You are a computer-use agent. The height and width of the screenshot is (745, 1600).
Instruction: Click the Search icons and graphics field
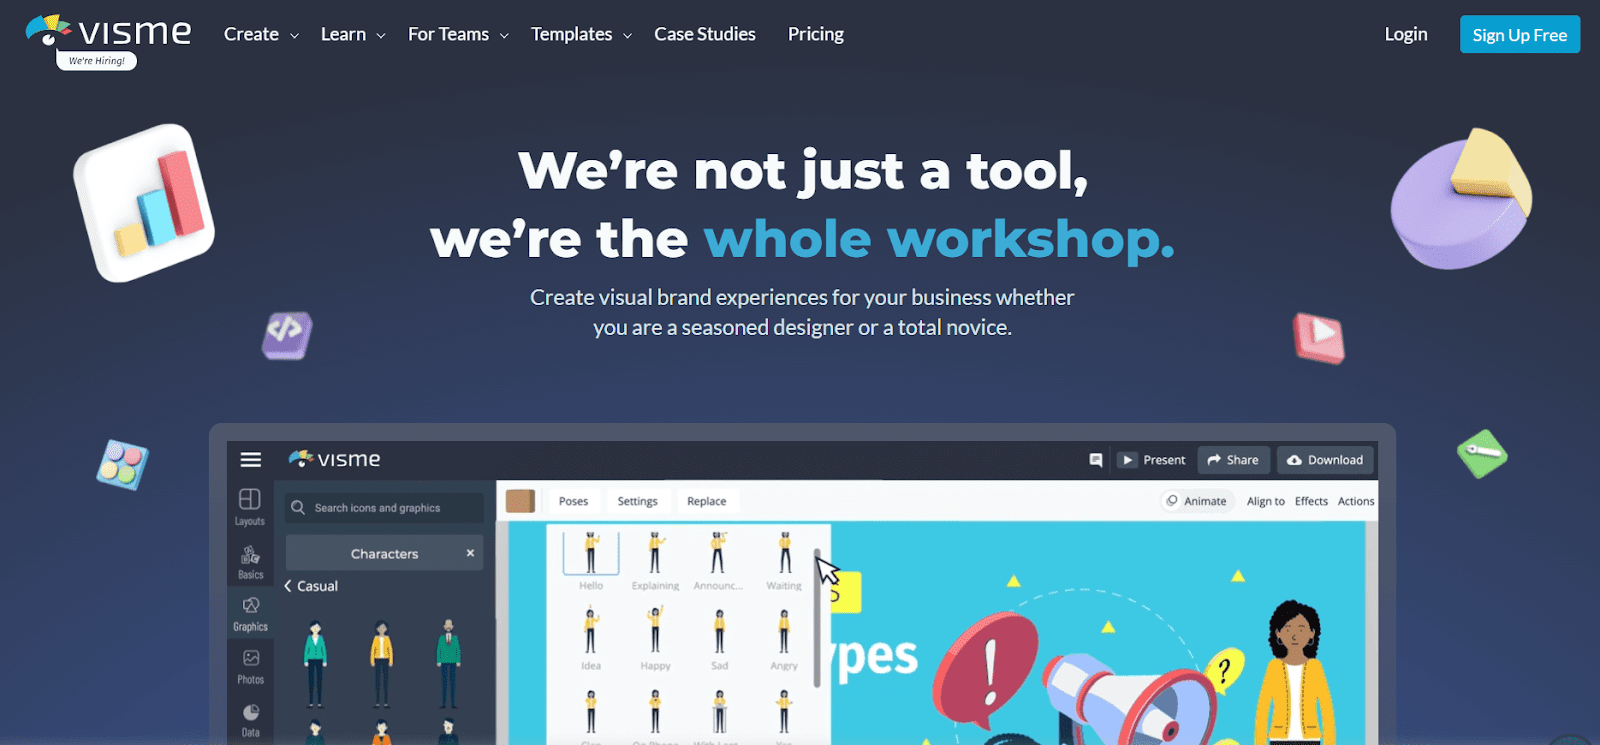pos(384,508)
